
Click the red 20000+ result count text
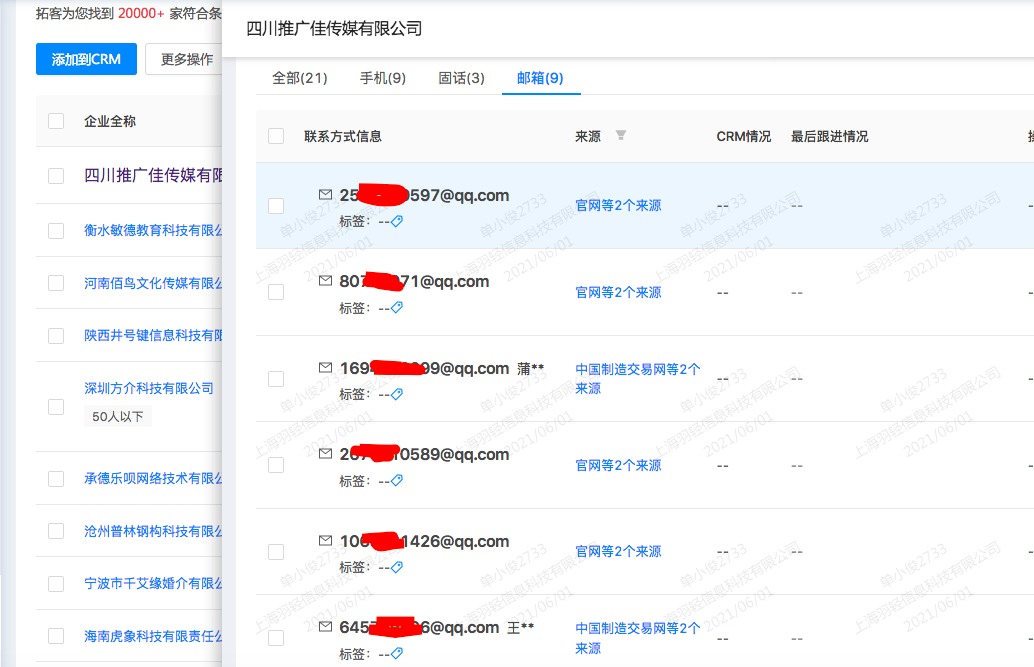pyautogui.click(x=140, y=14)
